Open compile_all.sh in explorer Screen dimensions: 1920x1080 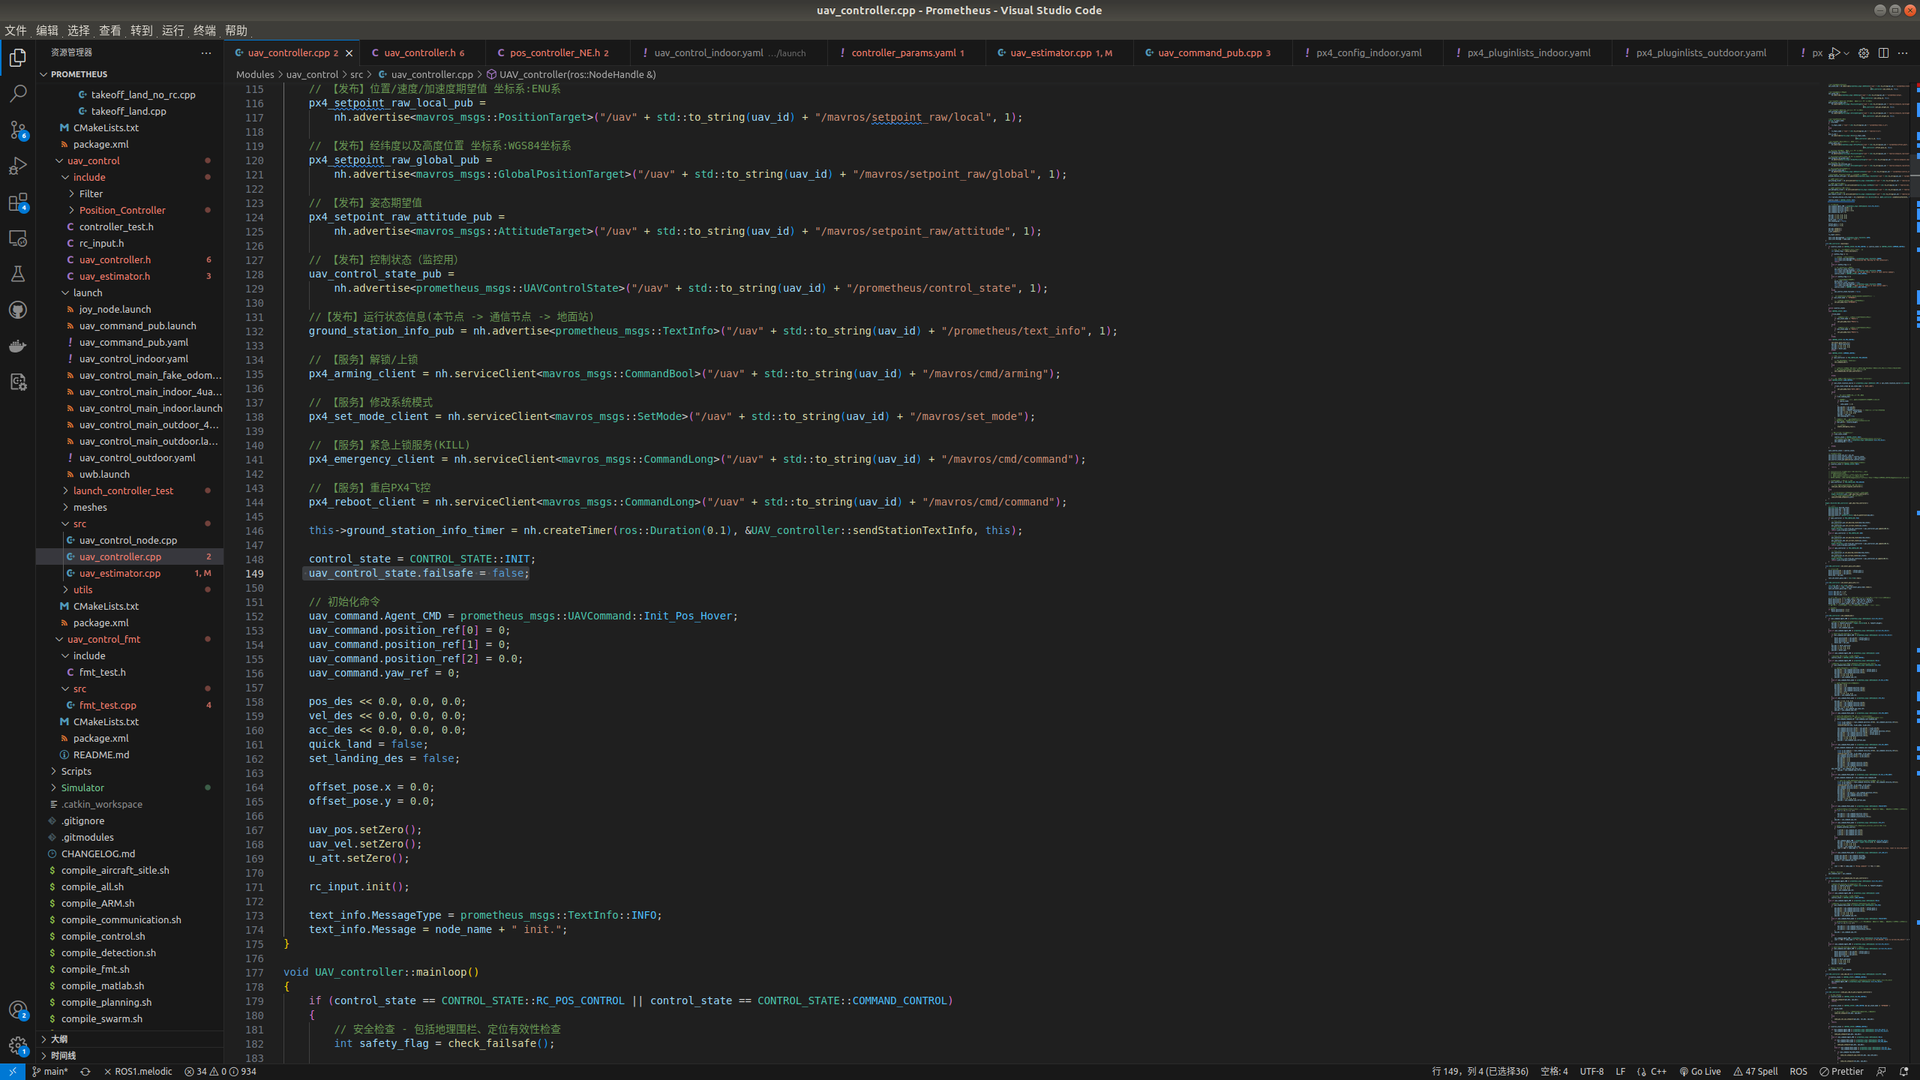(x=129, y=887)
